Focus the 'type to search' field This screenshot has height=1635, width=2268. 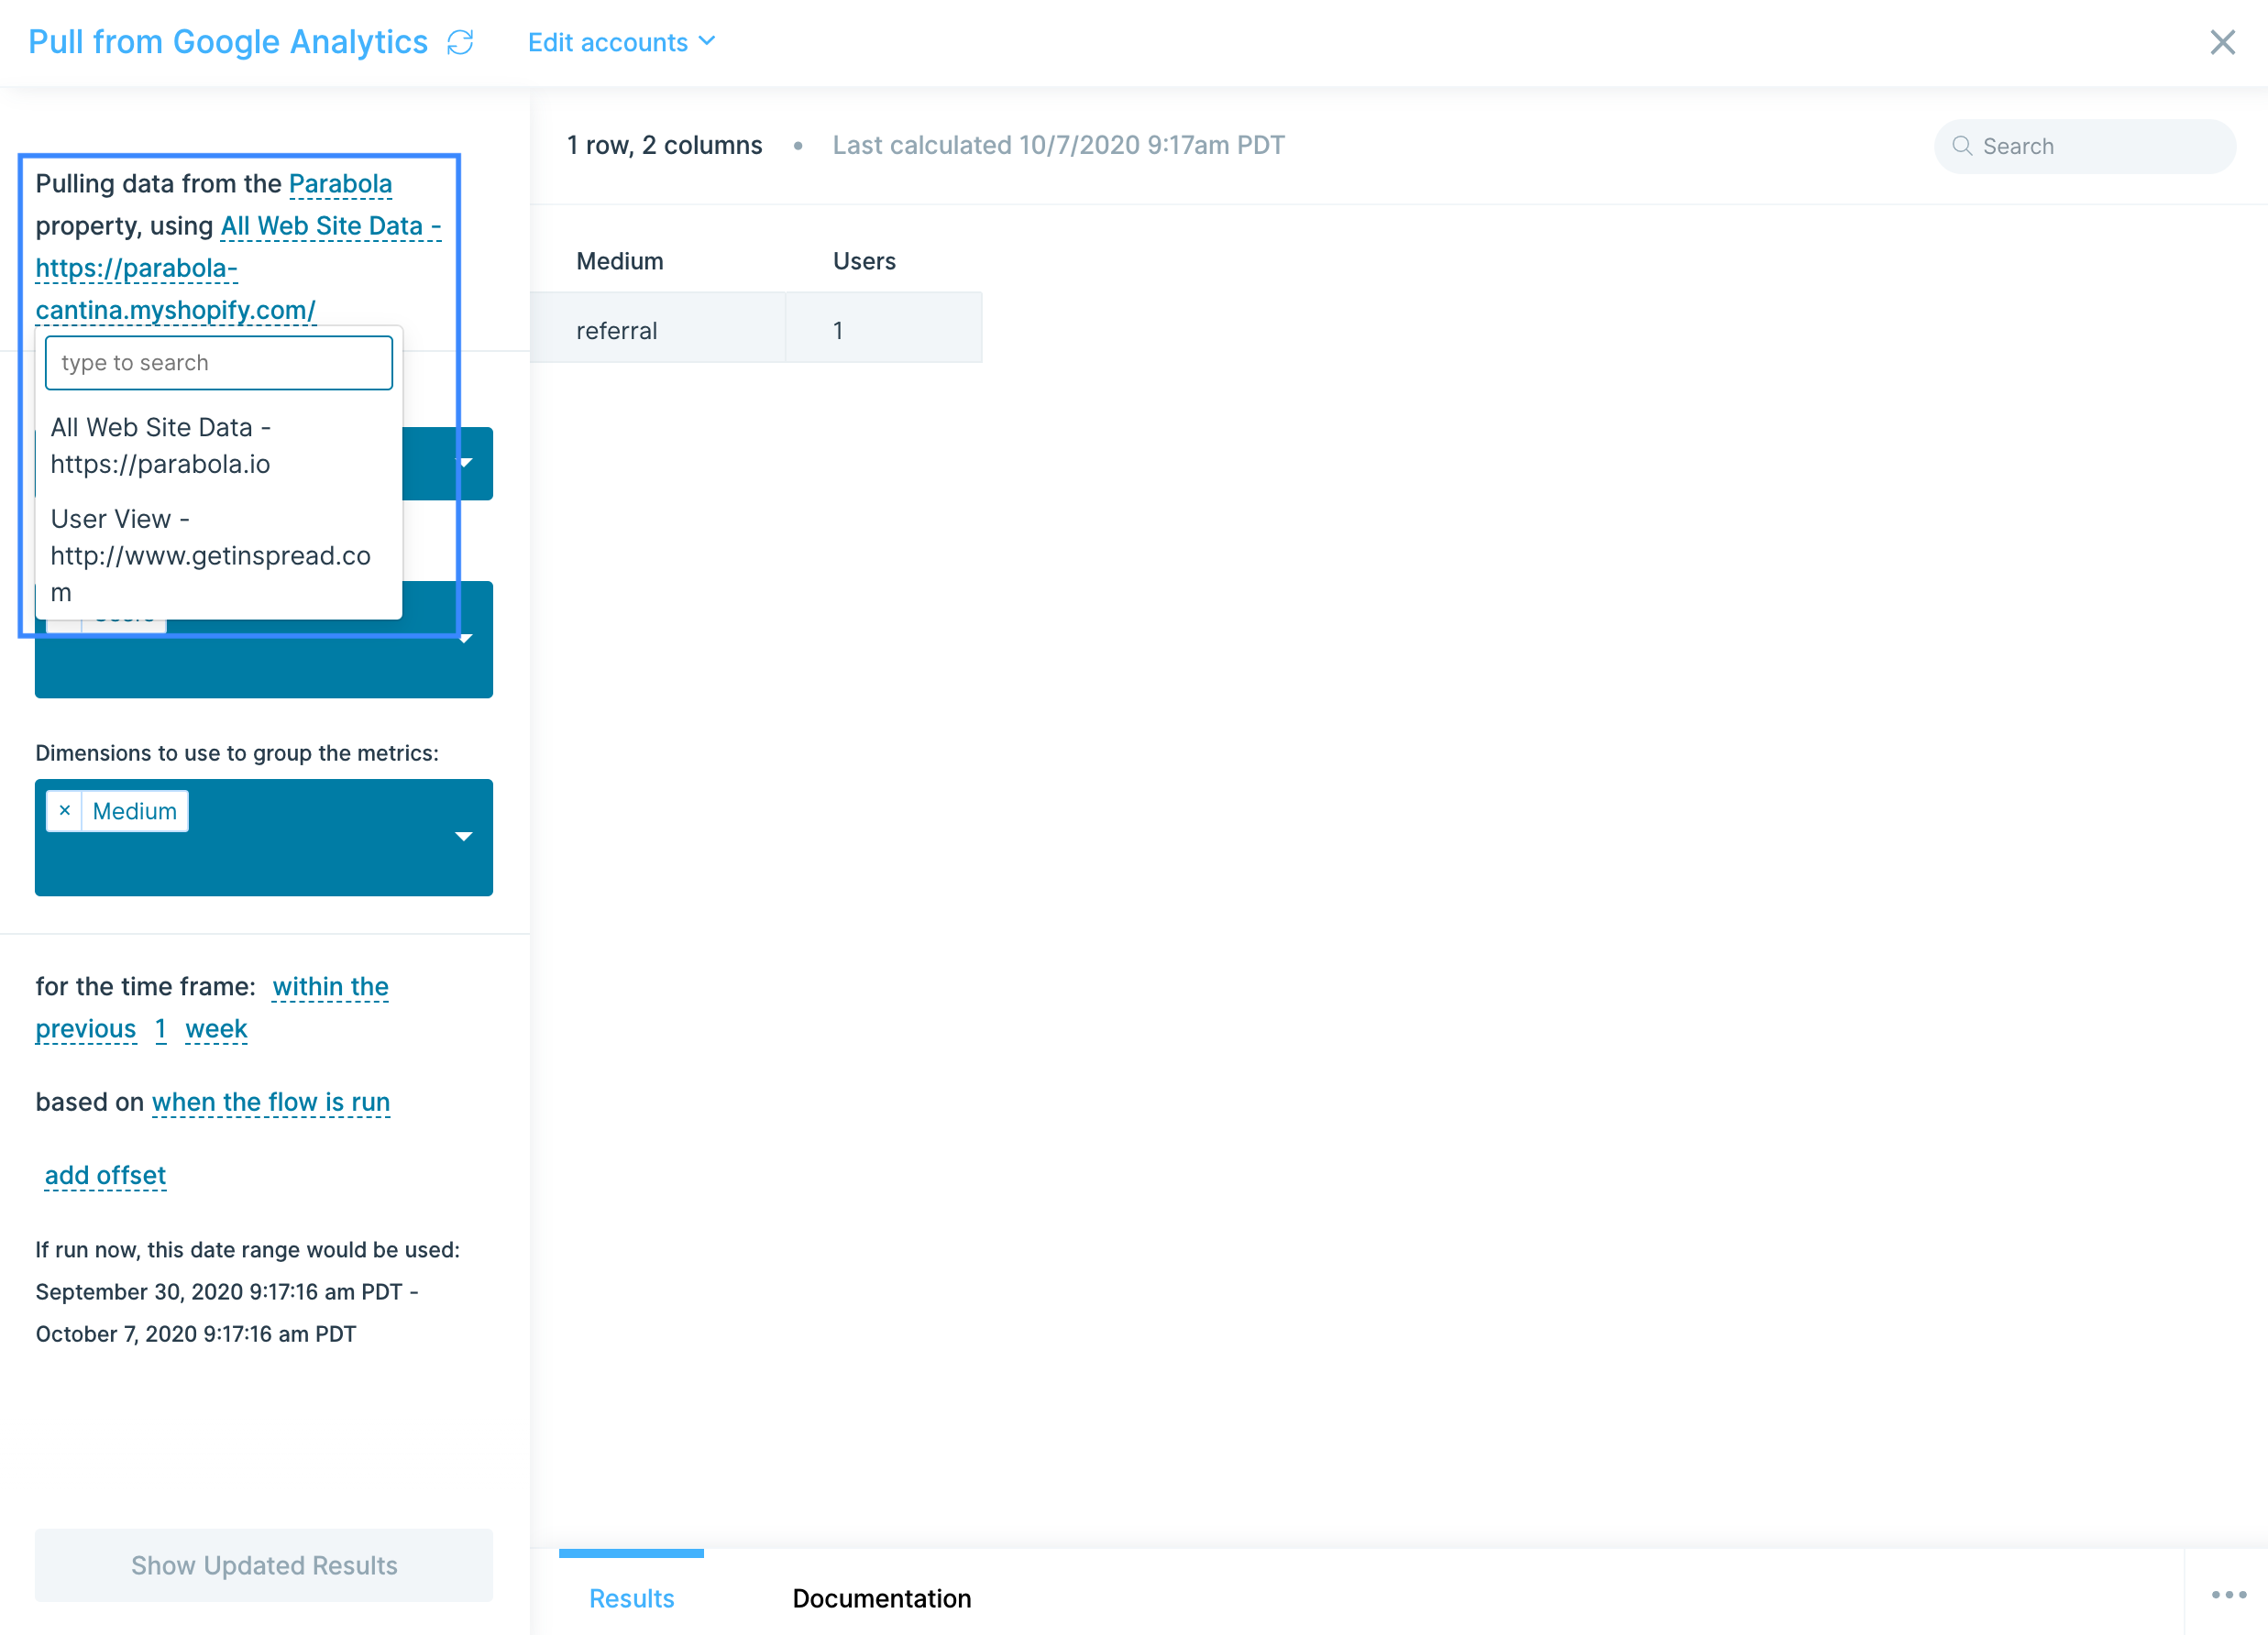[x=219, y=363]
